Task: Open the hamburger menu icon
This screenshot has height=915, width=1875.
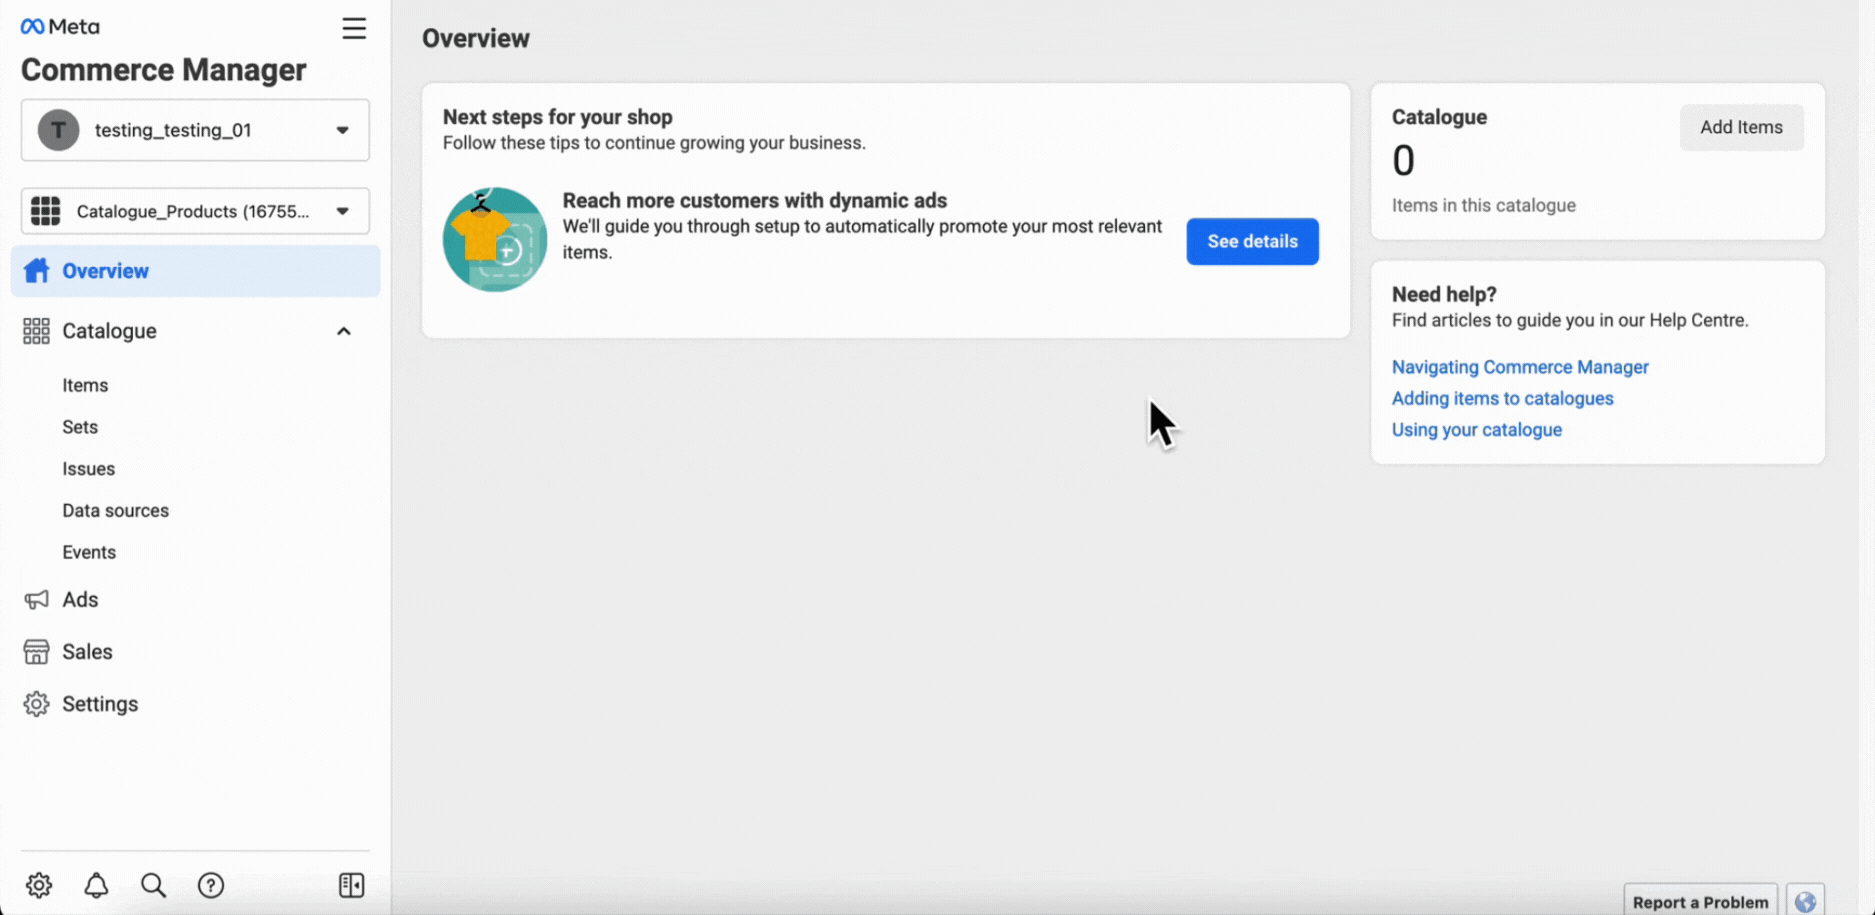Action: coord(354,28)
